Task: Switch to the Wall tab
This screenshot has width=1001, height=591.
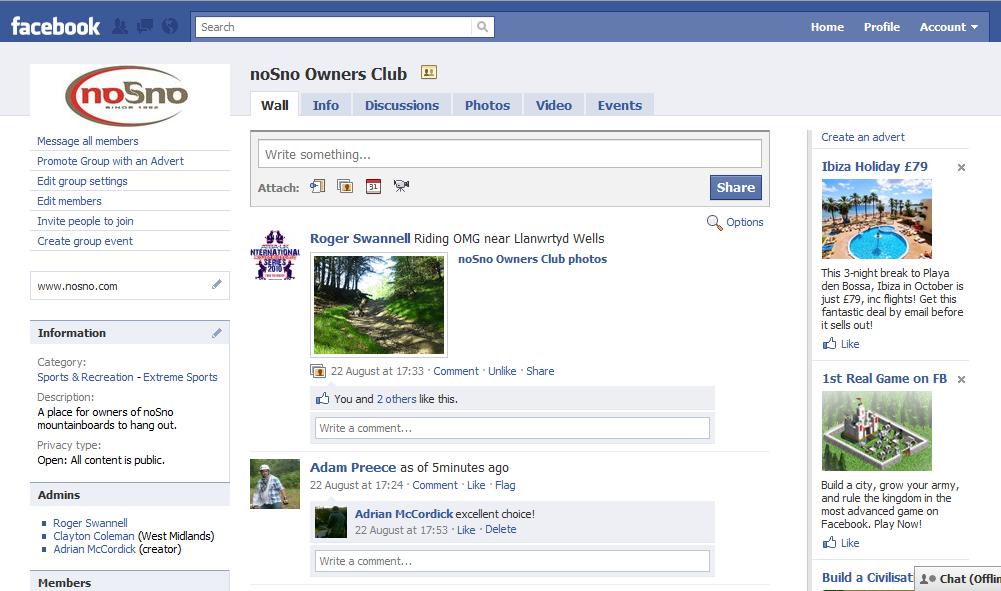Action: pyautogui.click(x=275, y=105)
